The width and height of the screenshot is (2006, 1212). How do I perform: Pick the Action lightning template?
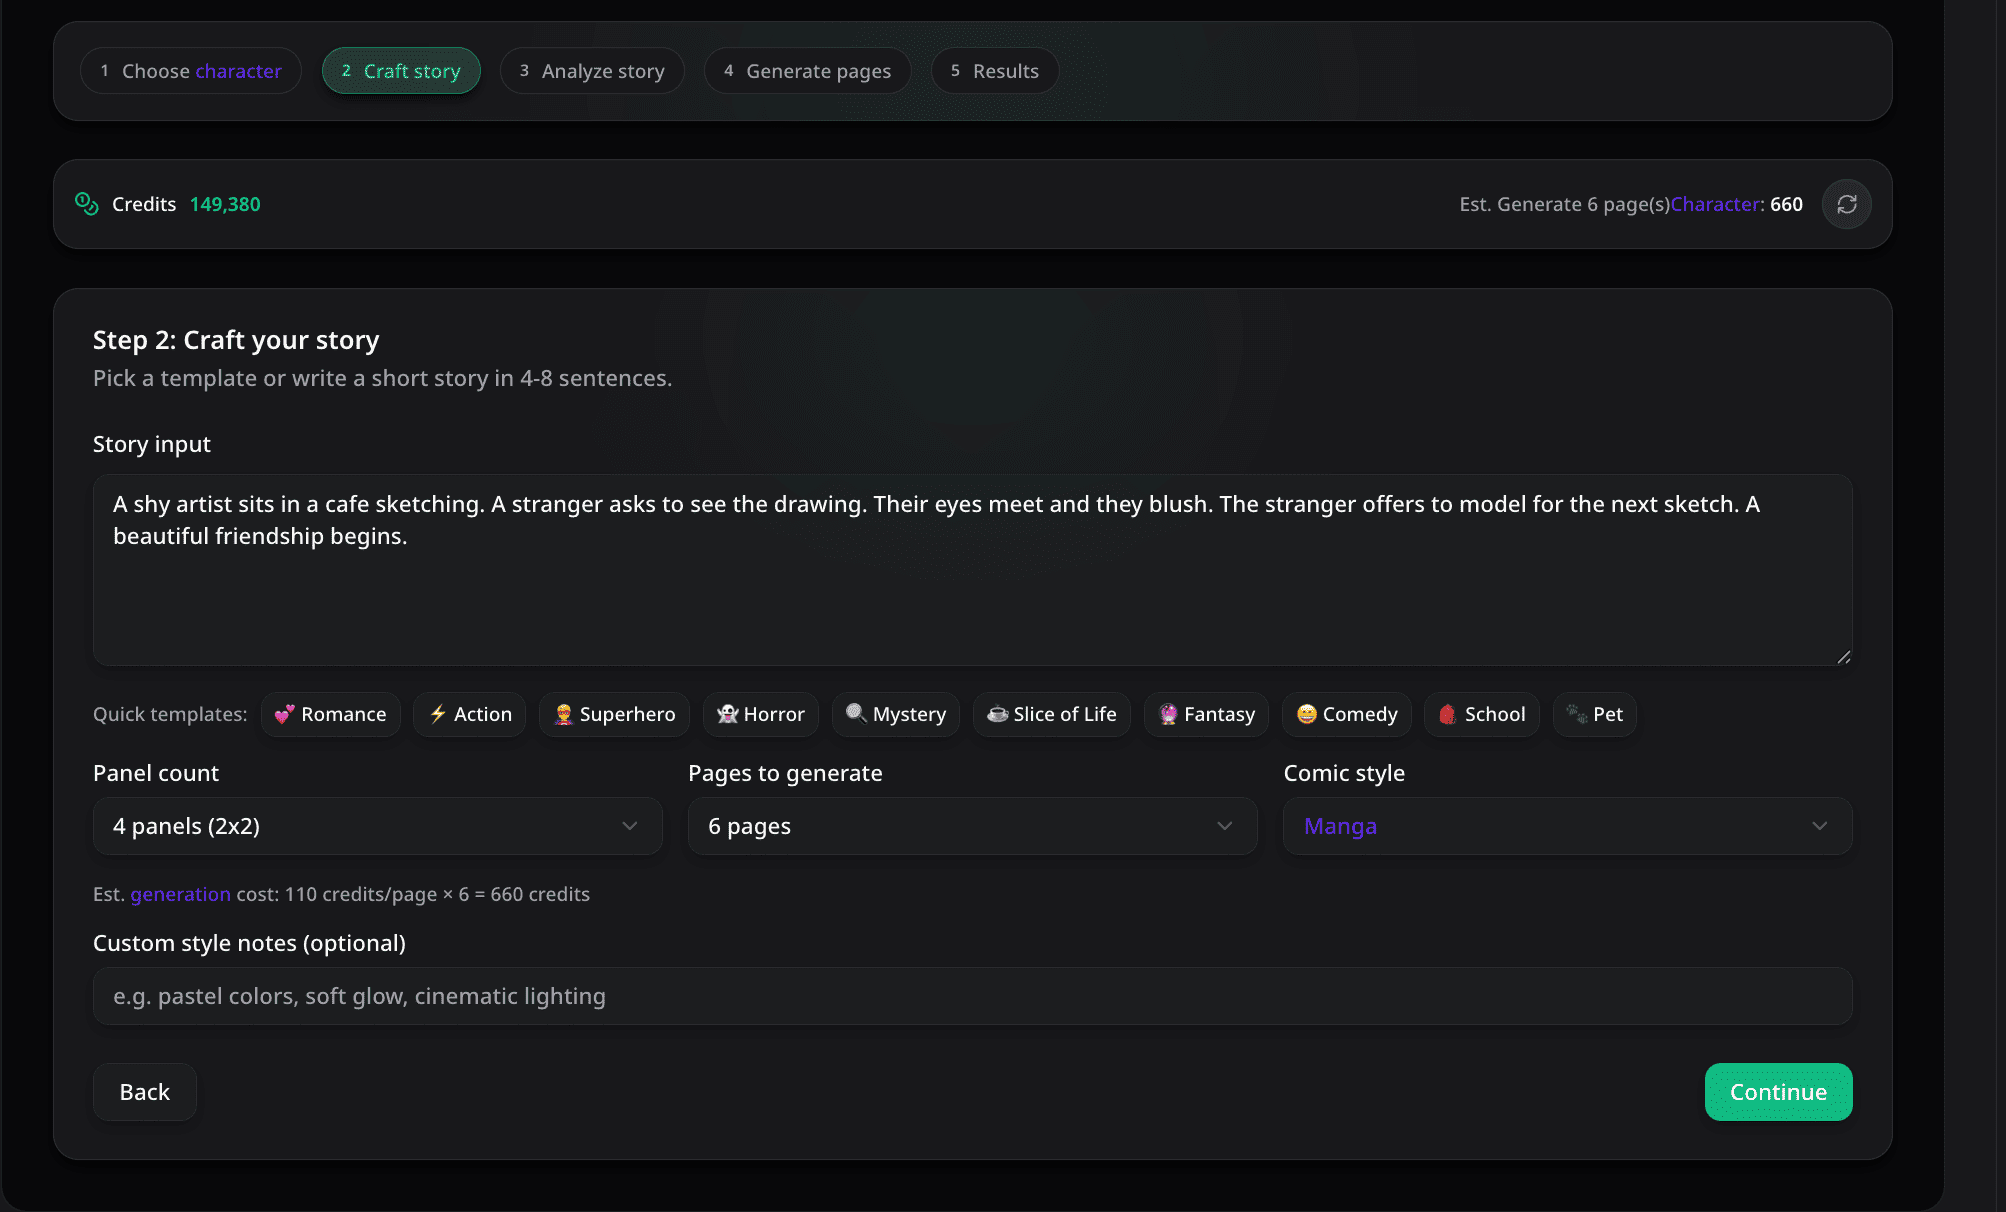(x=469, y=714)
